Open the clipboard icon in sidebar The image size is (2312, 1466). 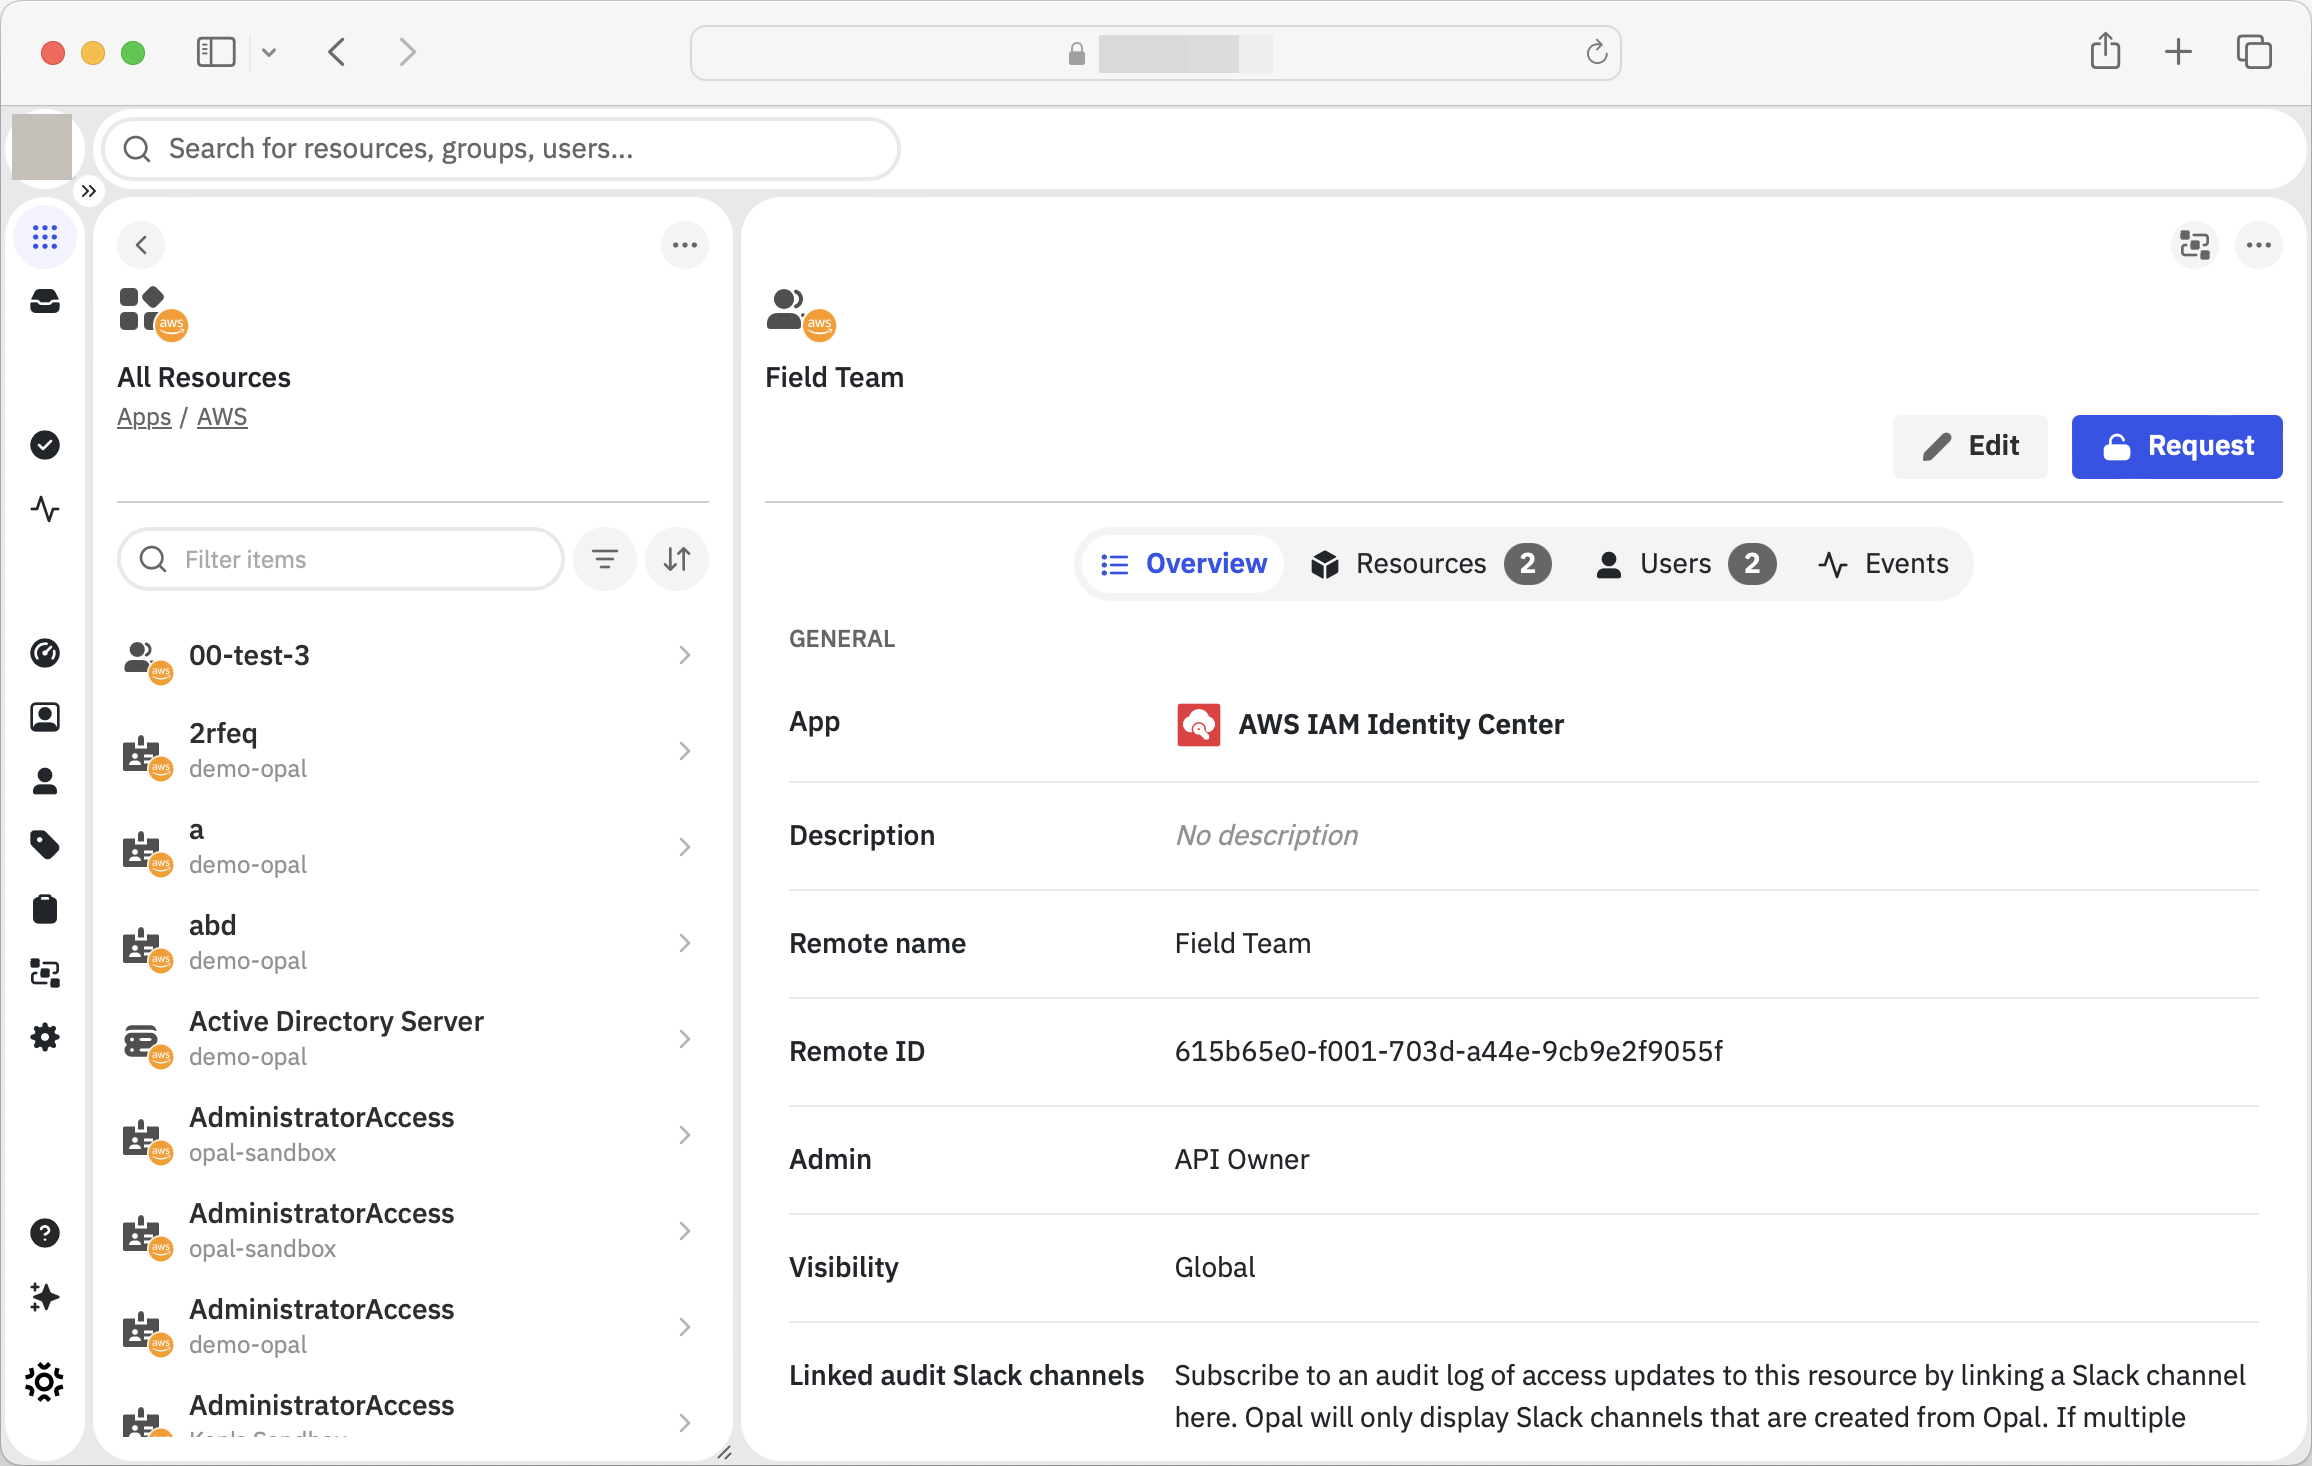pos(45,909)
